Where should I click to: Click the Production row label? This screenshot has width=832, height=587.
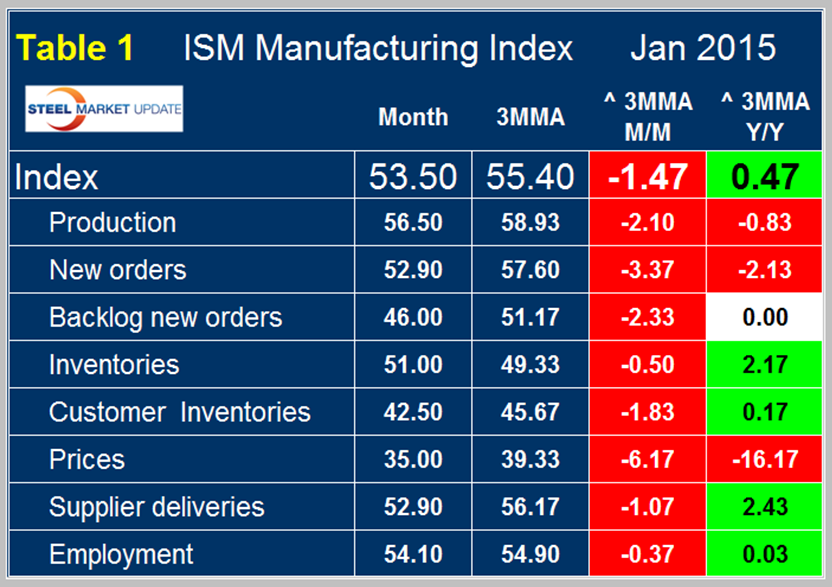[x=112, y=222]
